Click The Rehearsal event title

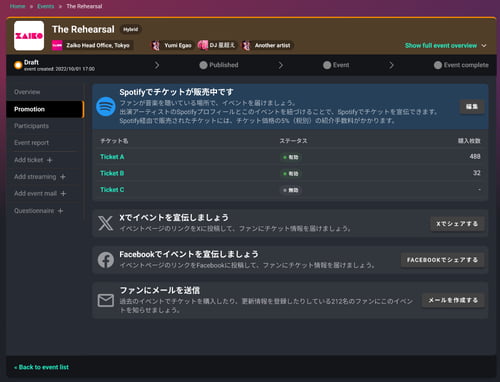83,29
